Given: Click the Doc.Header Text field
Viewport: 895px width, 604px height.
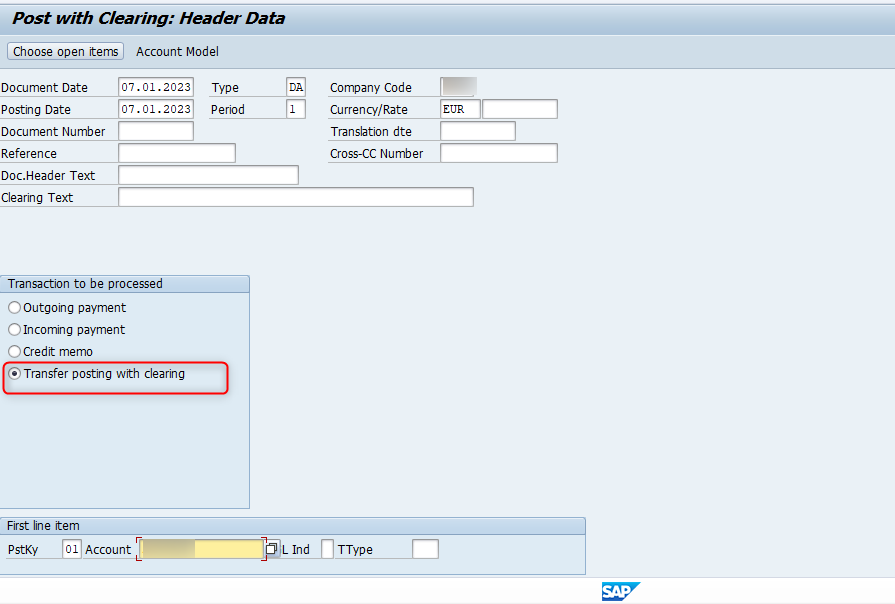Looking at the screenshot, I should coord(208,176).
